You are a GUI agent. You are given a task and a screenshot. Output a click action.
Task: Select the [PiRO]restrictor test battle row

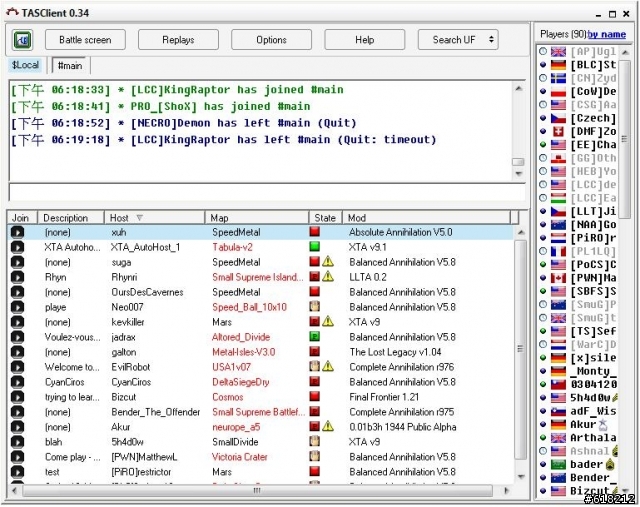[x=260, y=472]
